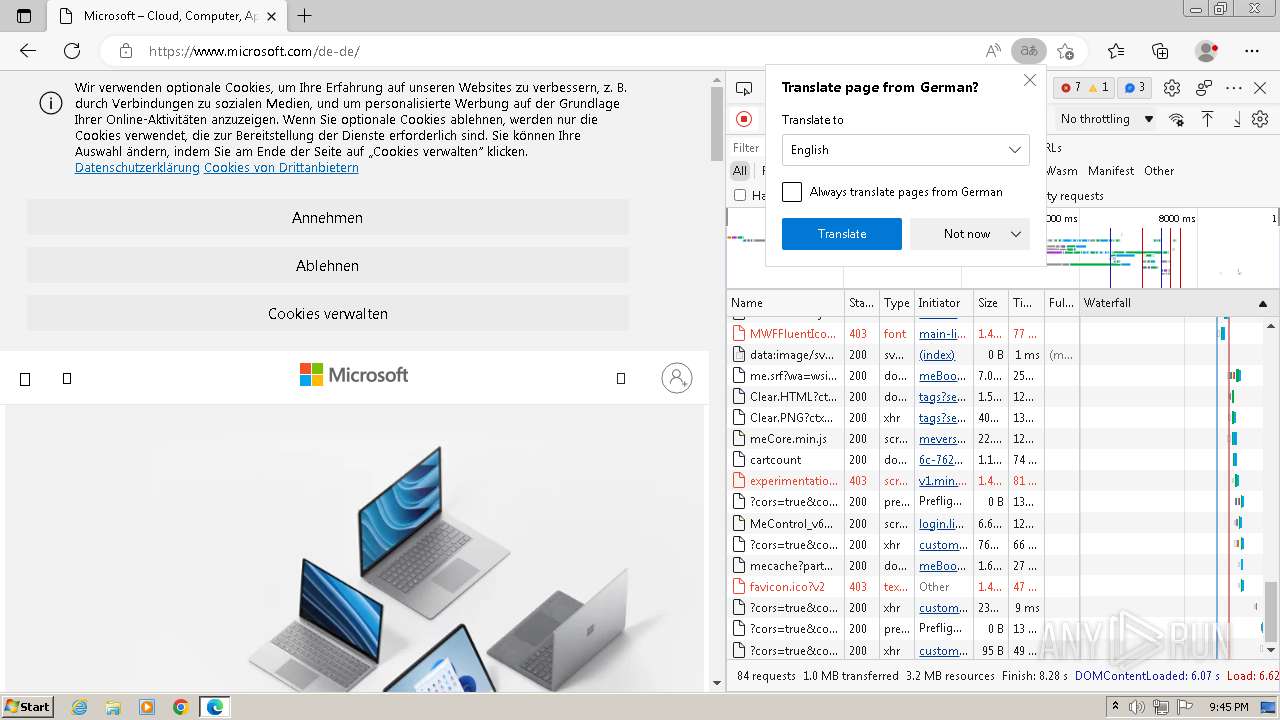Open the login.li... initiator link for MeControl
1280x720 pixels.
coord(942,523)
